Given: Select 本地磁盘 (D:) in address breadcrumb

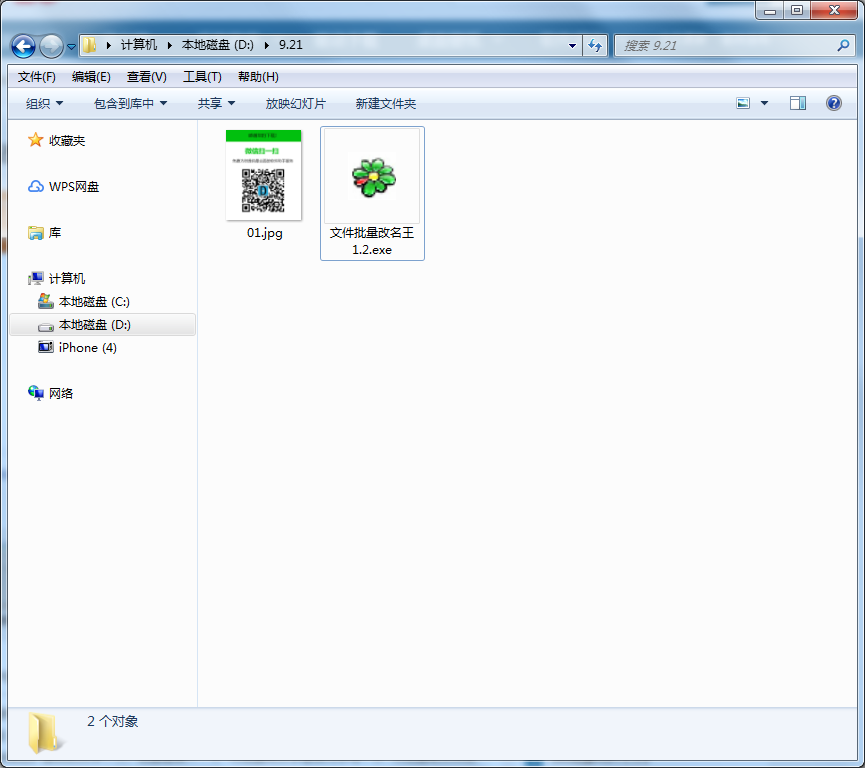Looking at the screenshot, I should (218, 45).
